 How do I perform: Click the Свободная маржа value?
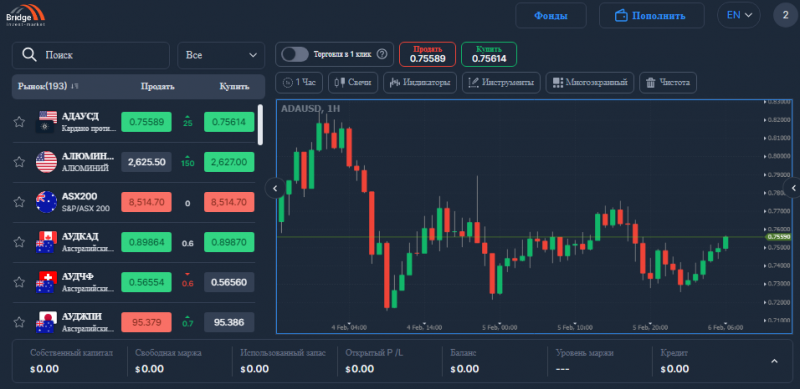pyautogui.click(x=149, y=369)
